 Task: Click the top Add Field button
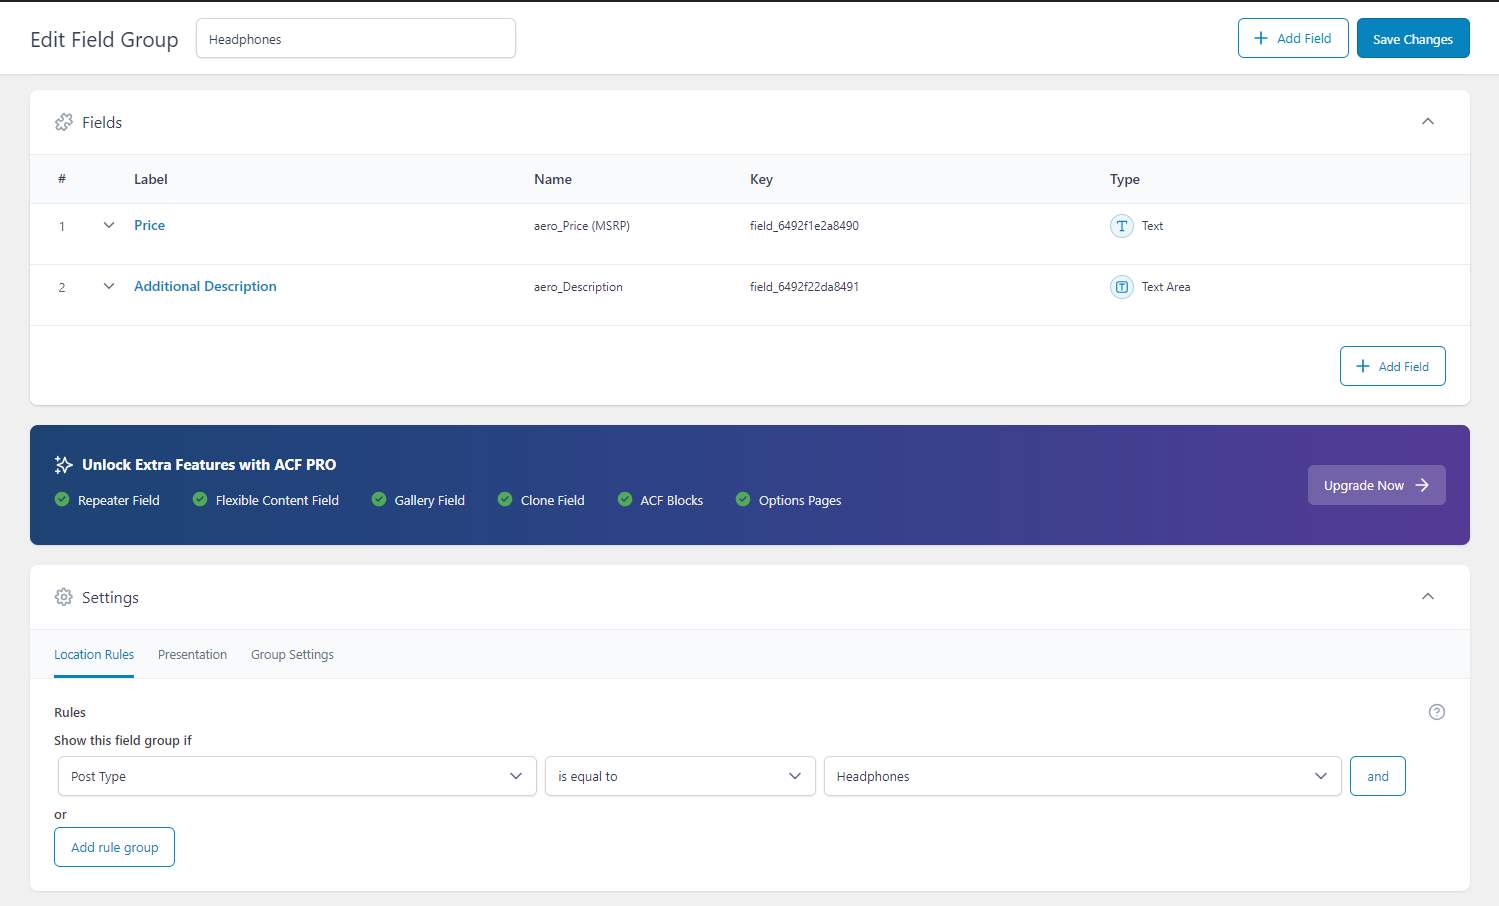(x=1293, y=38)
